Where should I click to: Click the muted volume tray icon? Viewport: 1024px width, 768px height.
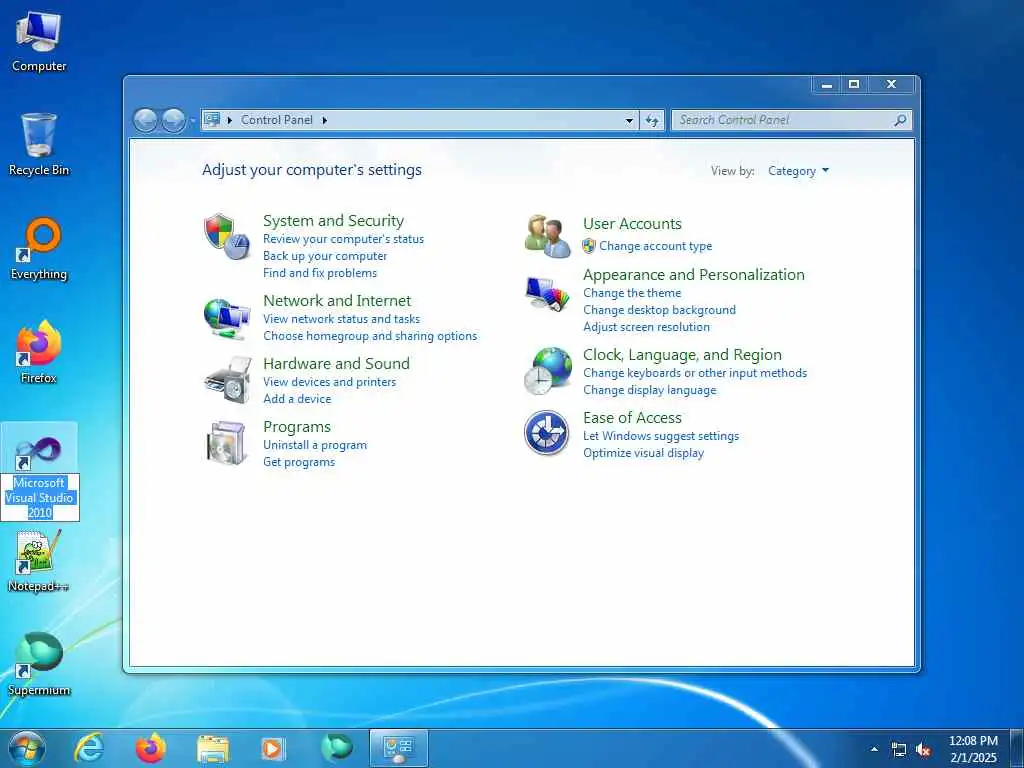click(923, 750)
